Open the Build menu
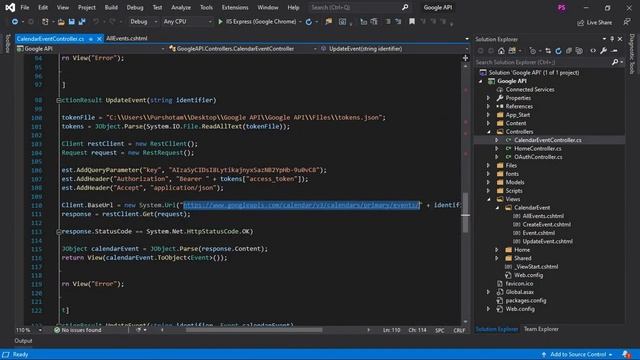Image resolution: width=640 pixels, height=360 pixels. 111,7
